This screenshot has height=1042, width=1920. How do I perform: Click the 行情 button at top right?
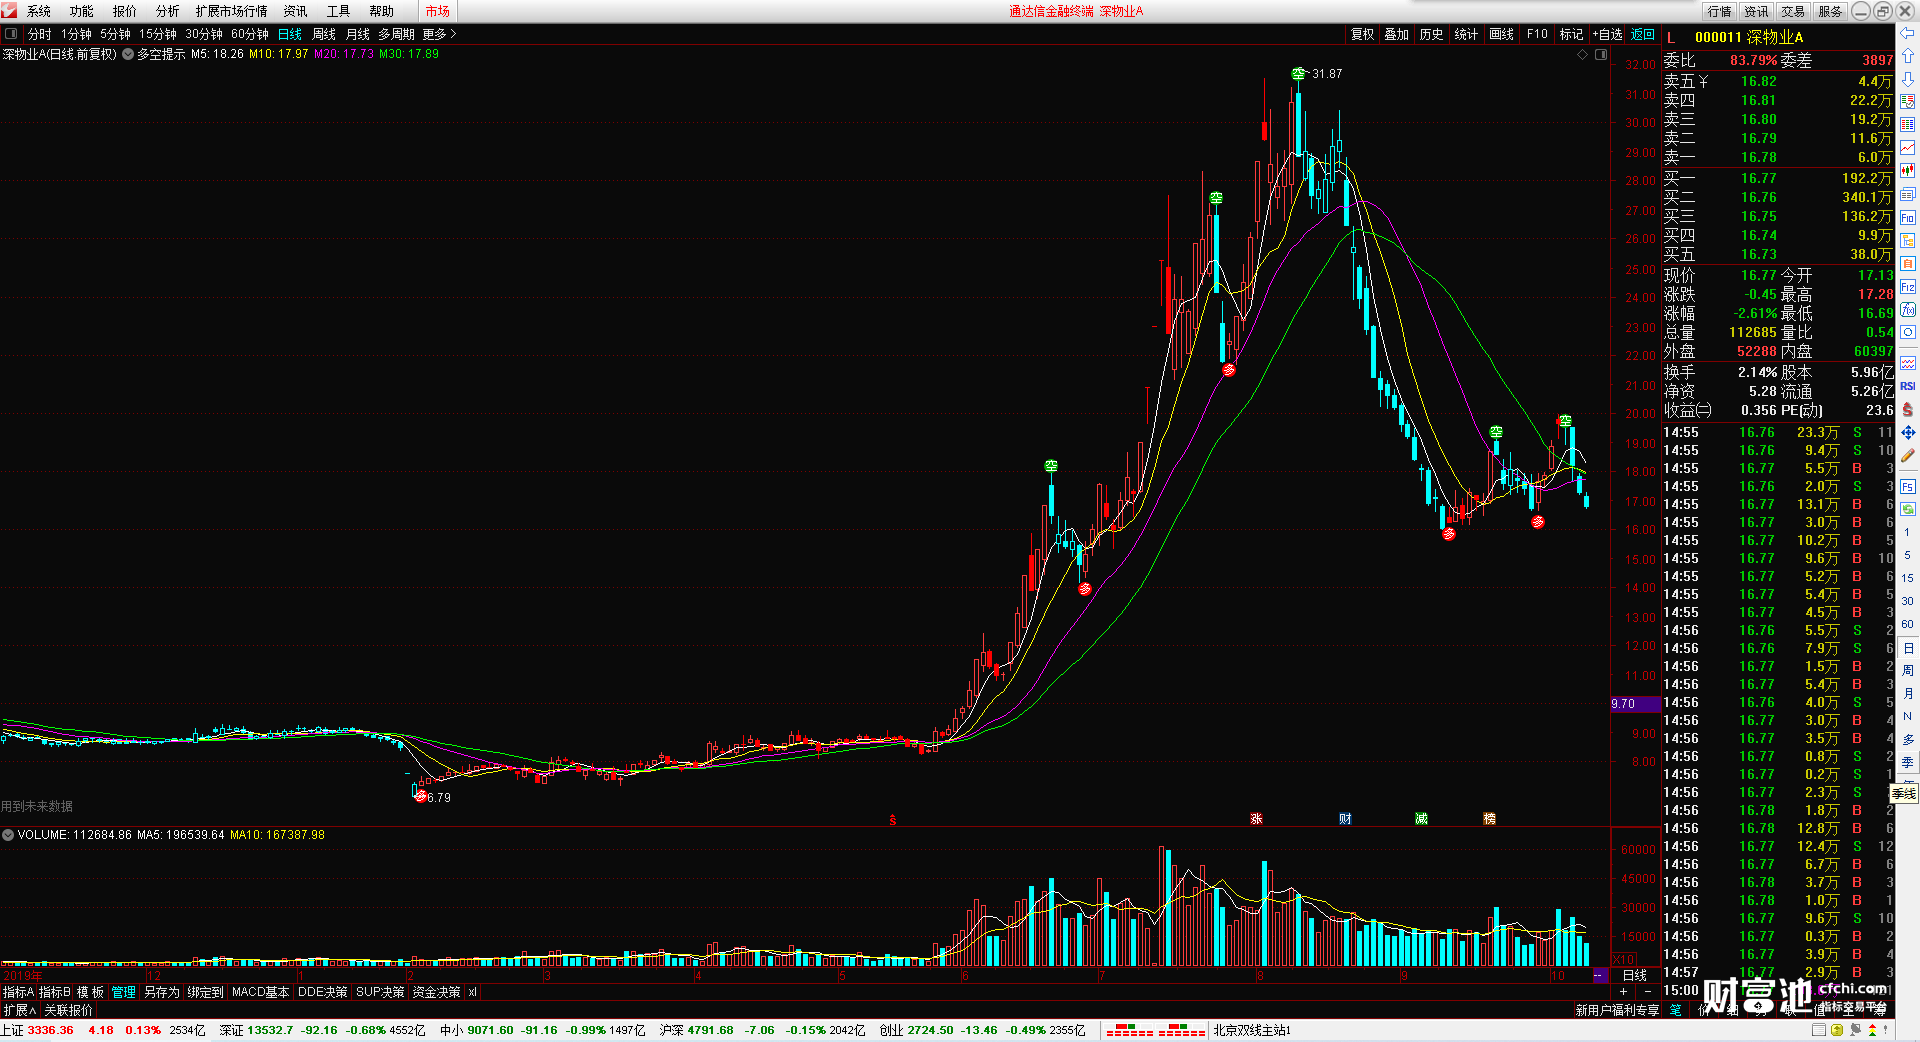(1719, 11)
